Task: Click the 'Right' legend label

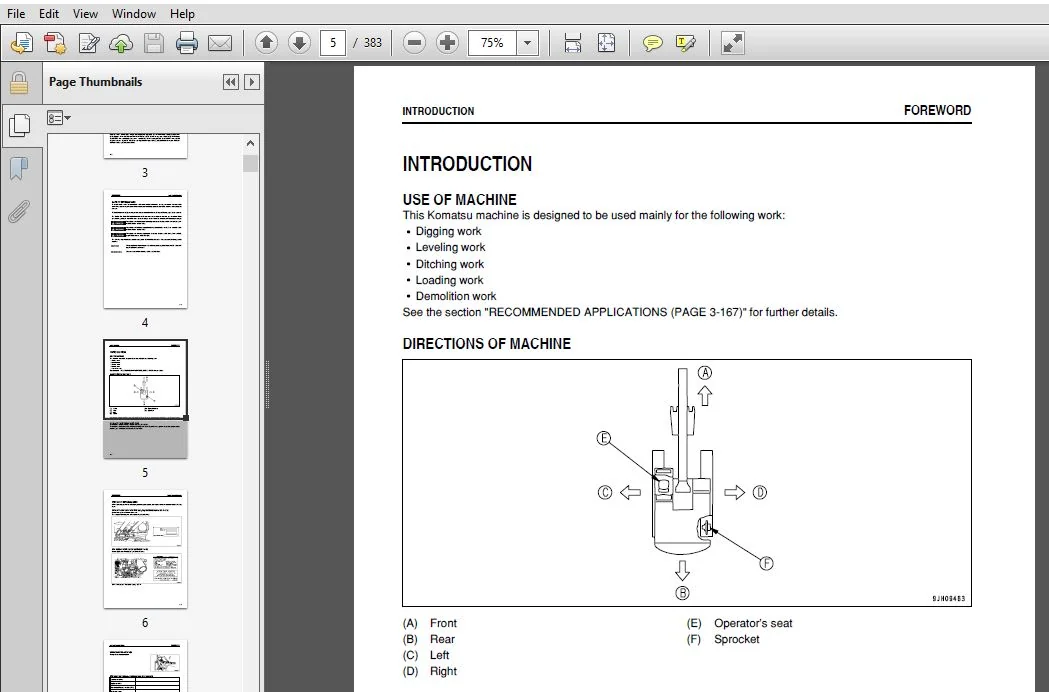Action: pos(443,671)
